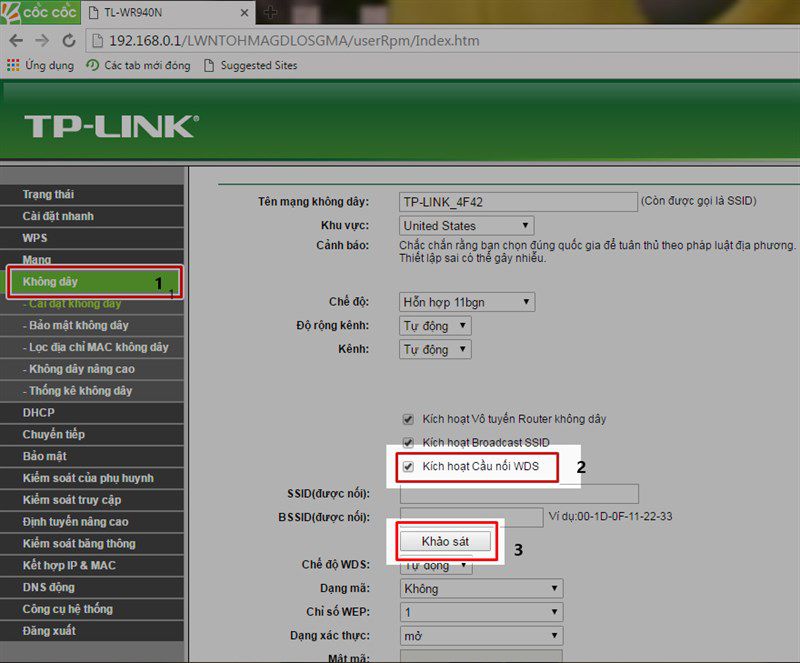Open the DHCP menu item

tap(92, 413)
